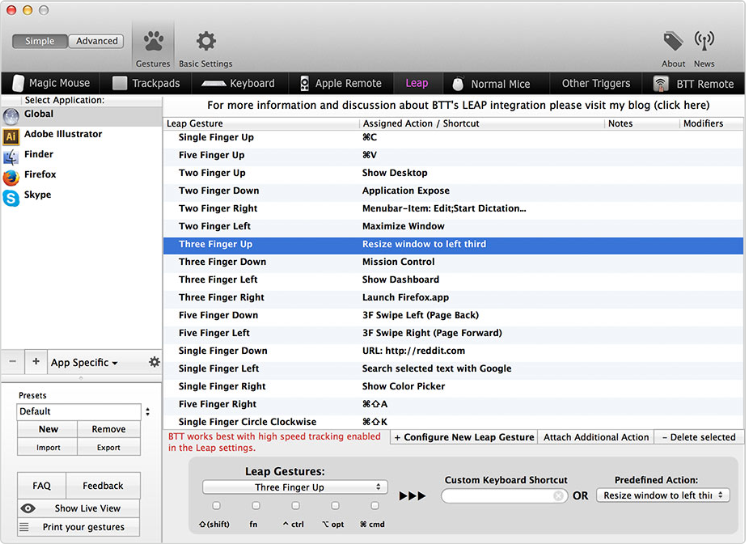Click the Import preset button
Viewport: 746px width, 544px height.
[48, 447]
